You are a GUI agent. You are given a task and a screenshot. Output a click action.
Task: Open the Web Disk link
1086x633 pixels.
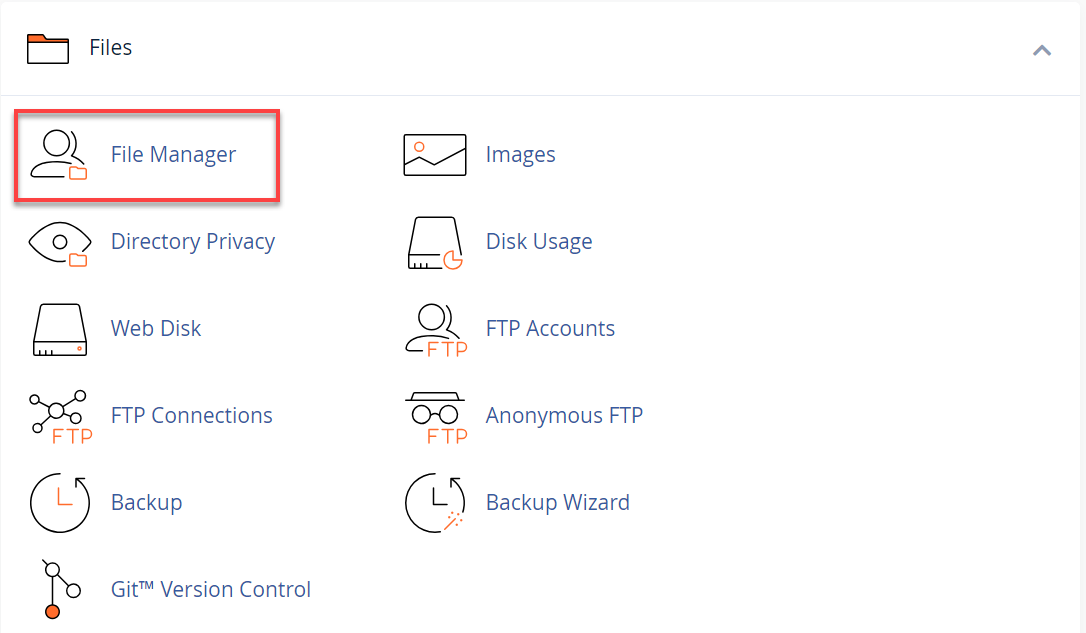pyautogui.click(x=156, y=328)
